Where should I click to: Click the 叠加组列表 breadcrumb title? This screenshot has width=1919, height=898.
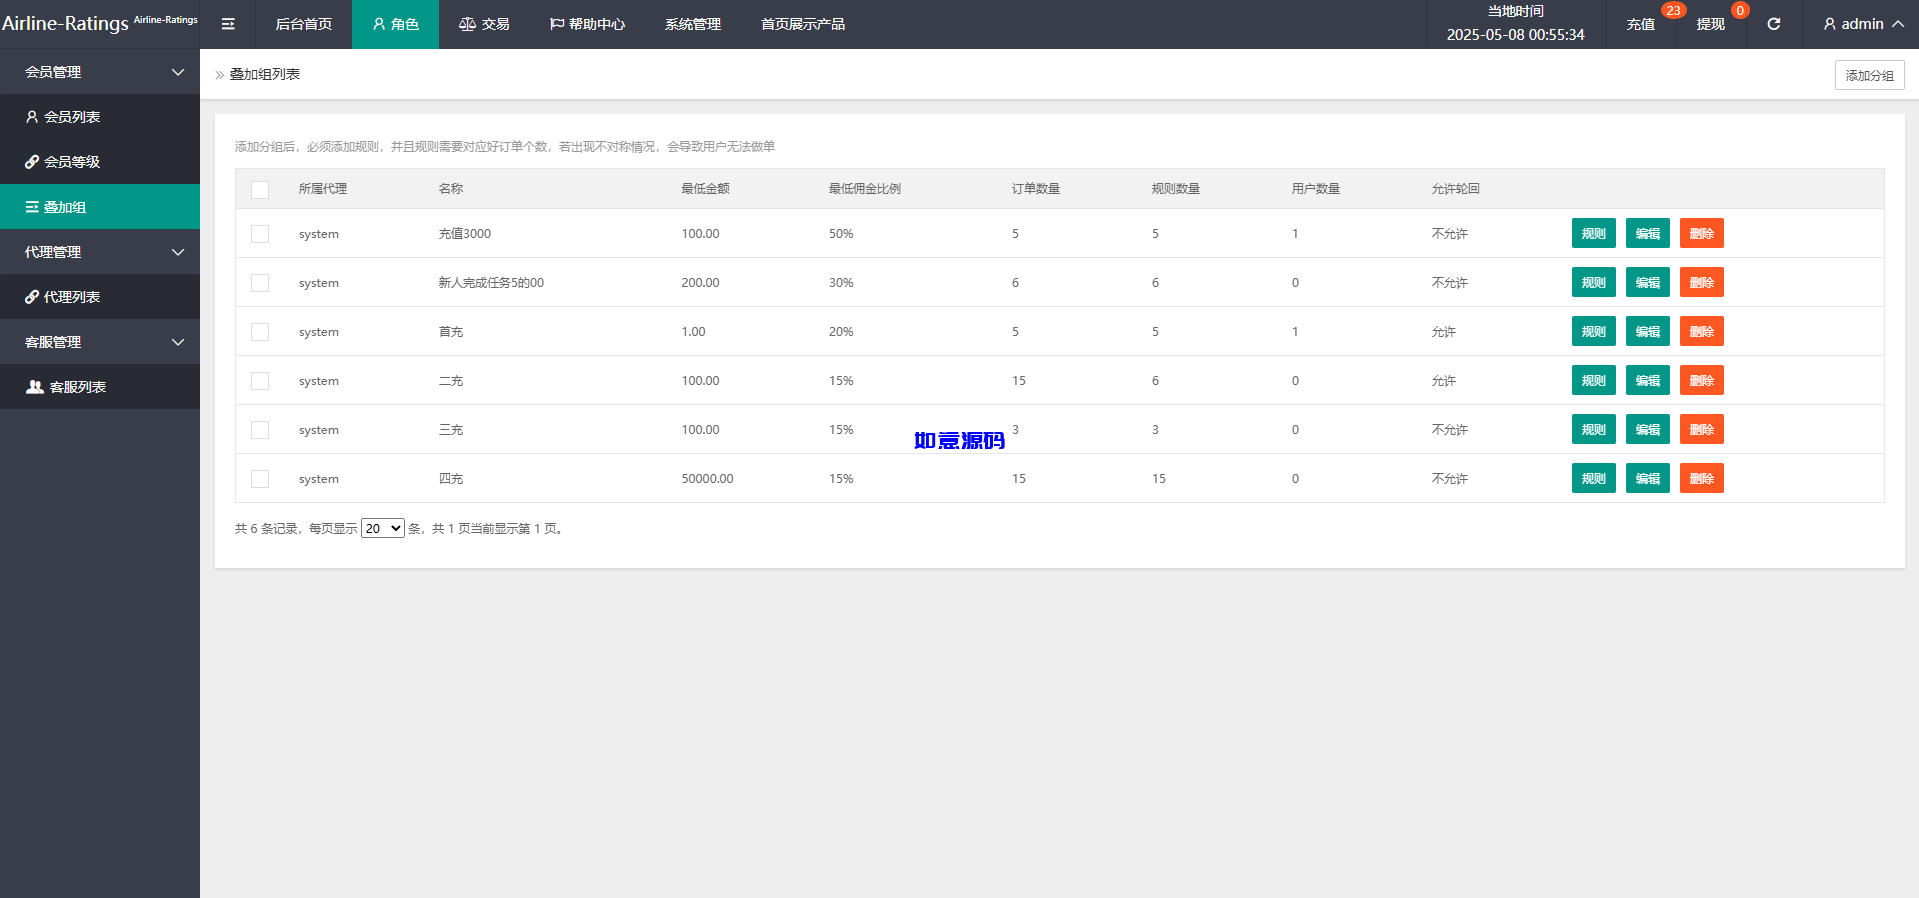point(265,74)
